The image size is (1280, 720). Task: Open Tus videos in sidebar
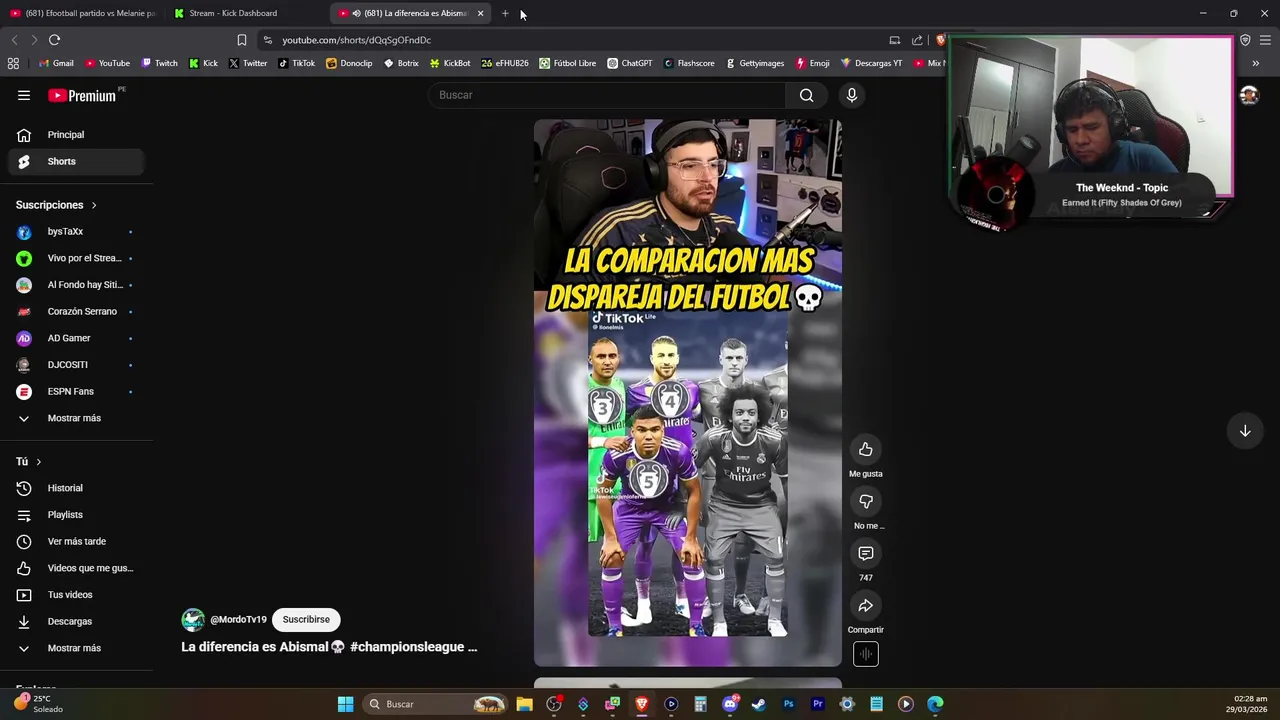point(76,595)
